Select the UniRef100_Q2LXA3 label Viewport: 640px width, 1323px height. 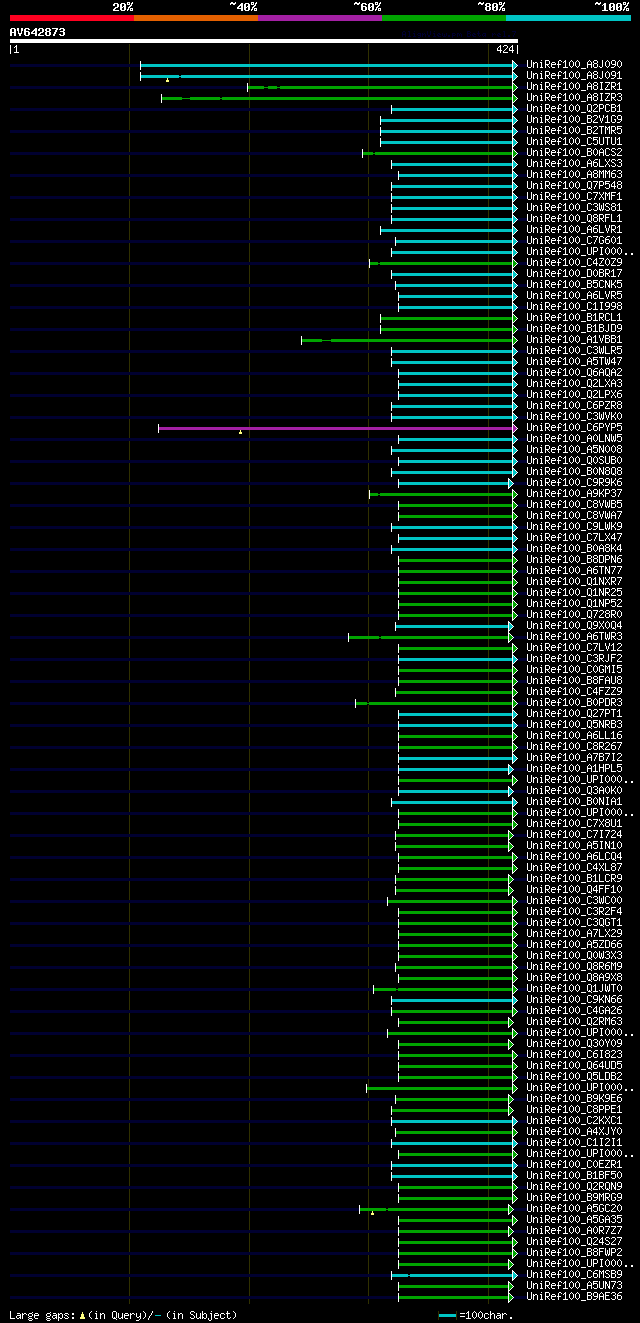(x=574, y=384)
